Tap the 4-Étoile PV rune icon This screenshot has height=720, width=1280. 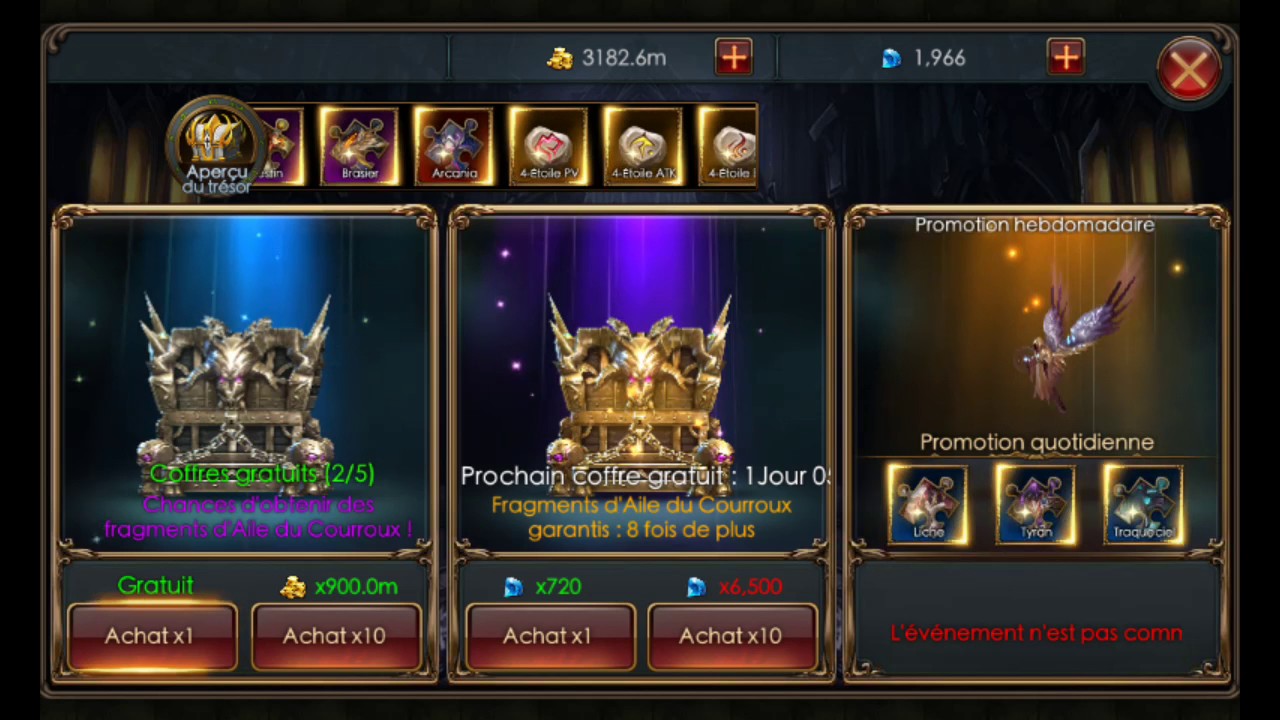pyautogui.click(x=548, y=146)
